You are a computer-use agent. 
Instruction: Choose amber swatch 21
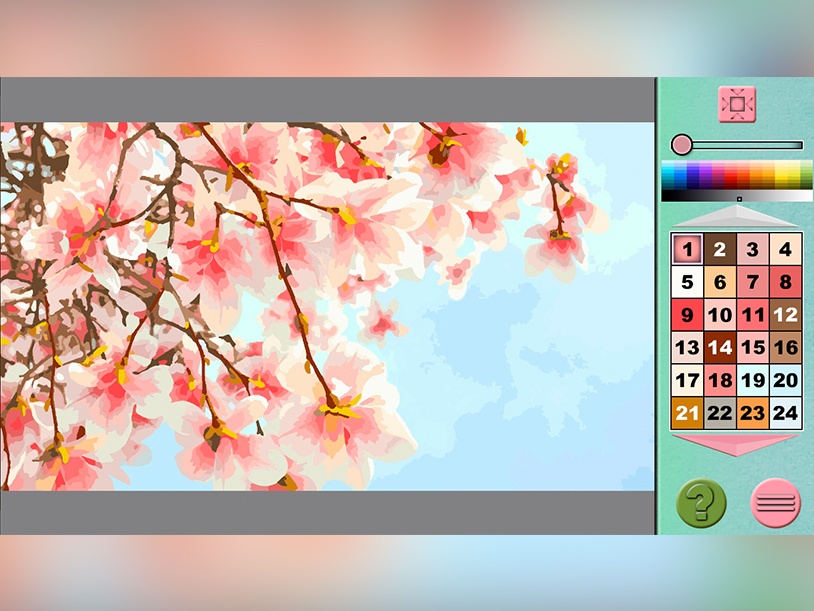pyautogui.click(x=687, y=413)
